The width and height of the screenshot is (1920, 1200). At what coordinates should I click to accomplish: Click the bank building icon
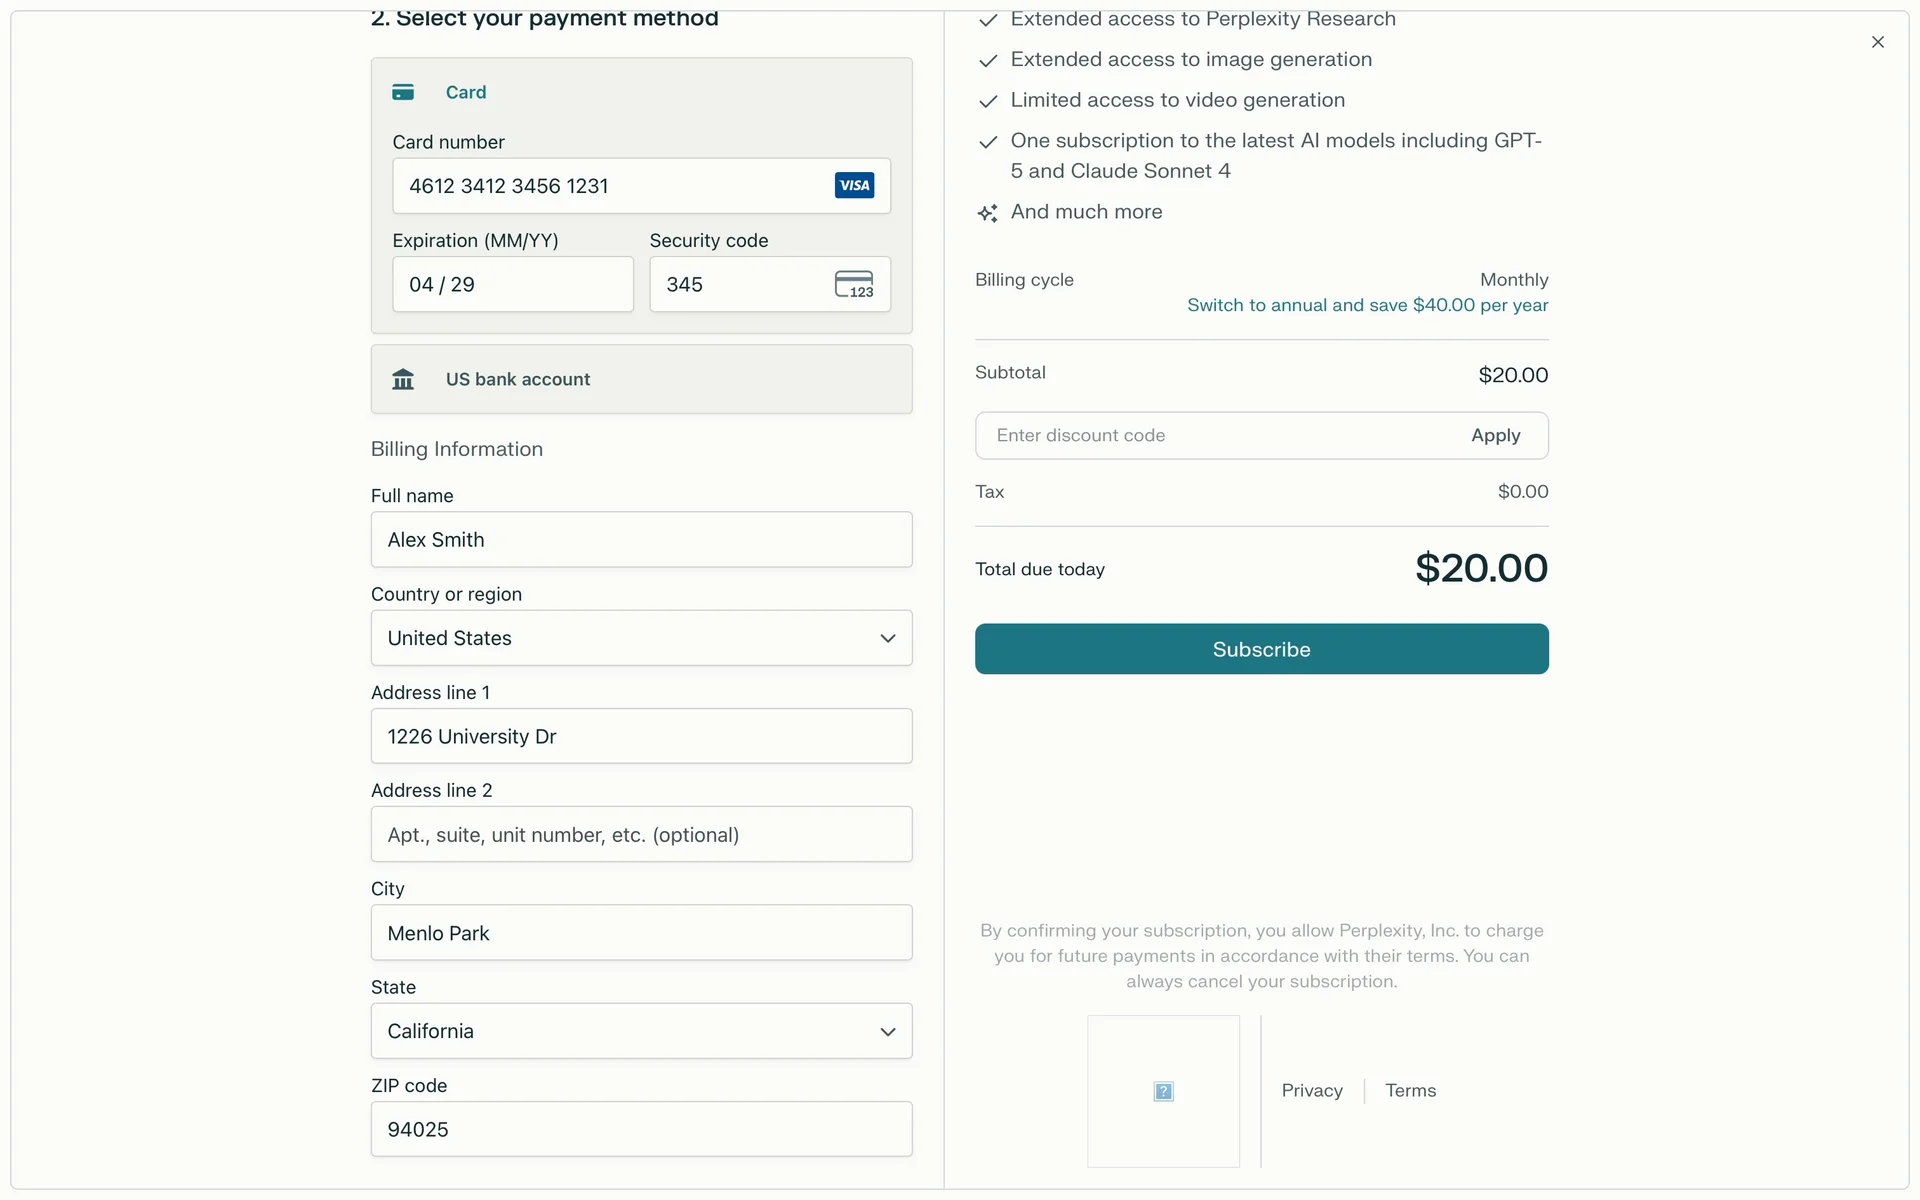(403, 380)
